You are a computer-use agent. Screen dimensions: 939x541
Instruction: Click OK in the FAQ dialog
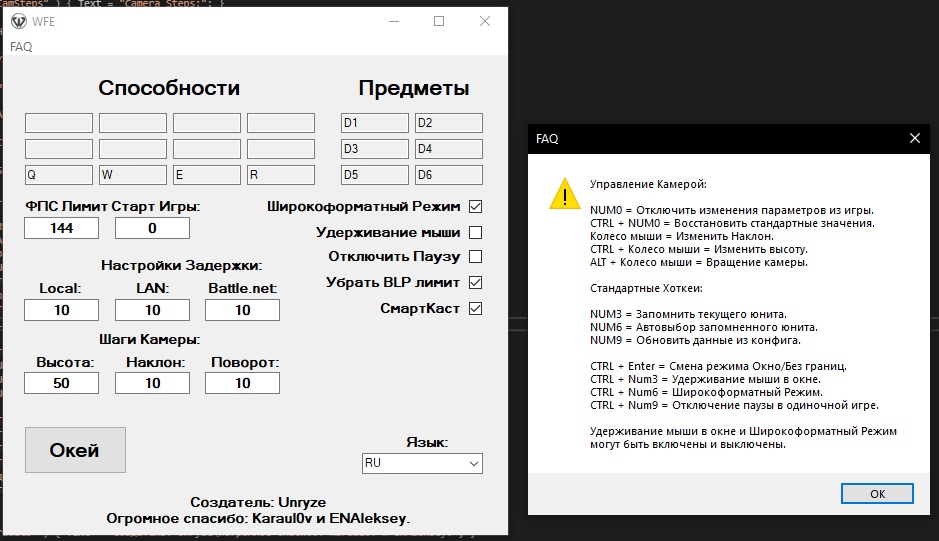(x=877, y=494)
